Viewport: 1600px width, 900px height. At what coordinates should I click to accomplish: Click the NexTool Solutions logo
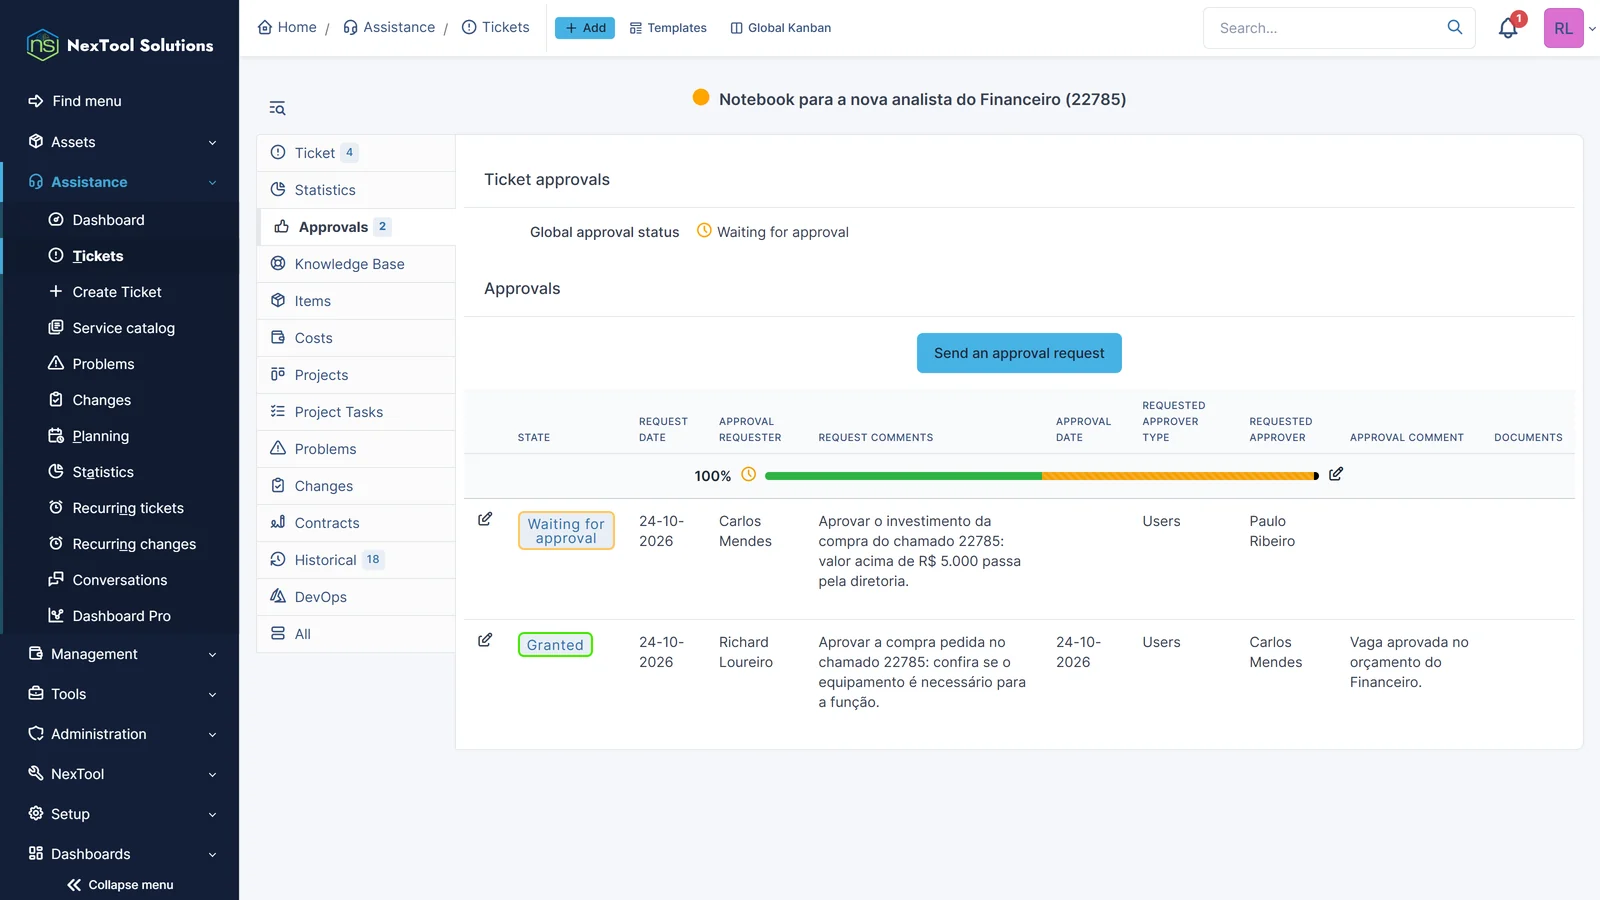coord(120,45)
